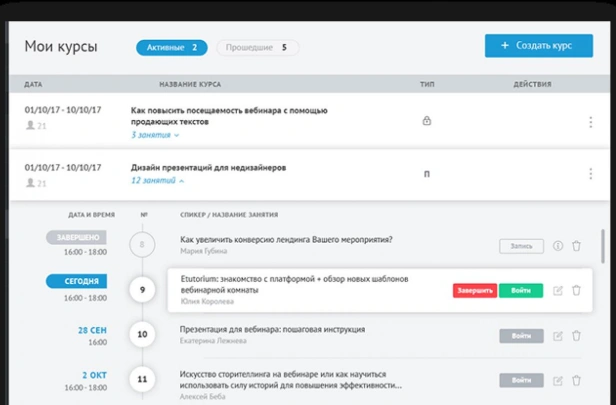Viewport: 616px width, 405px height.
Task: Click the lock type icon of first course
Action: coord(427,121)
